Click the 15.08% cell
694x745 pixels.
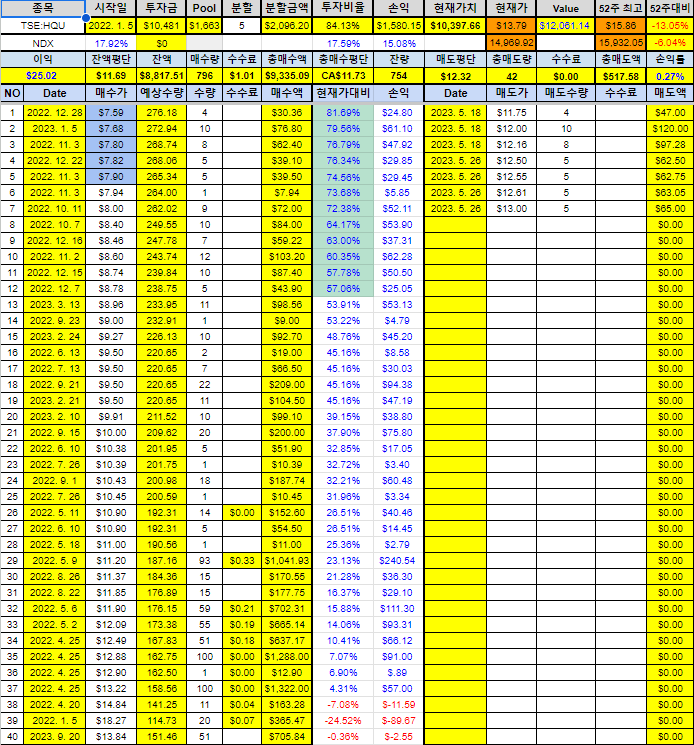click(x=399, y=43)
